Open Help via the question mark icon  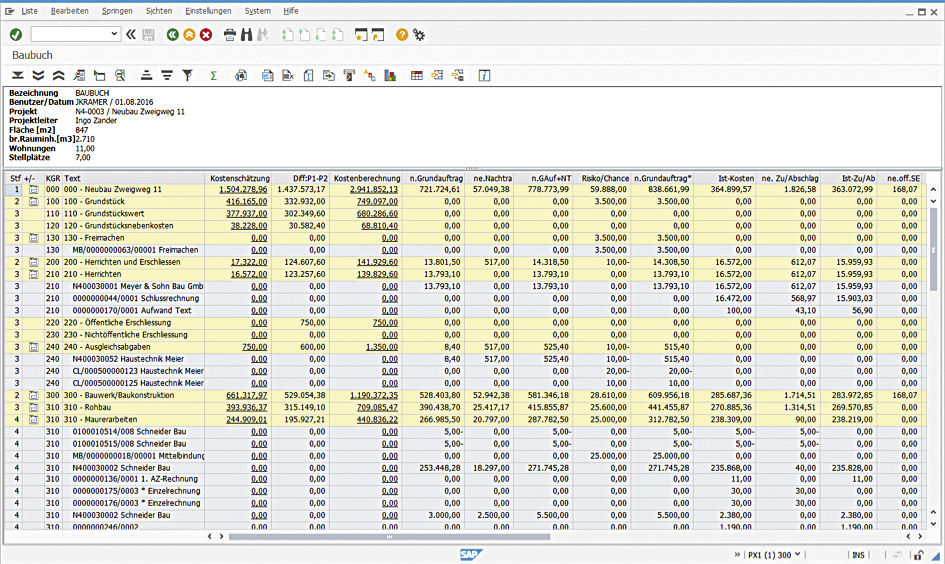click(402, 34)
